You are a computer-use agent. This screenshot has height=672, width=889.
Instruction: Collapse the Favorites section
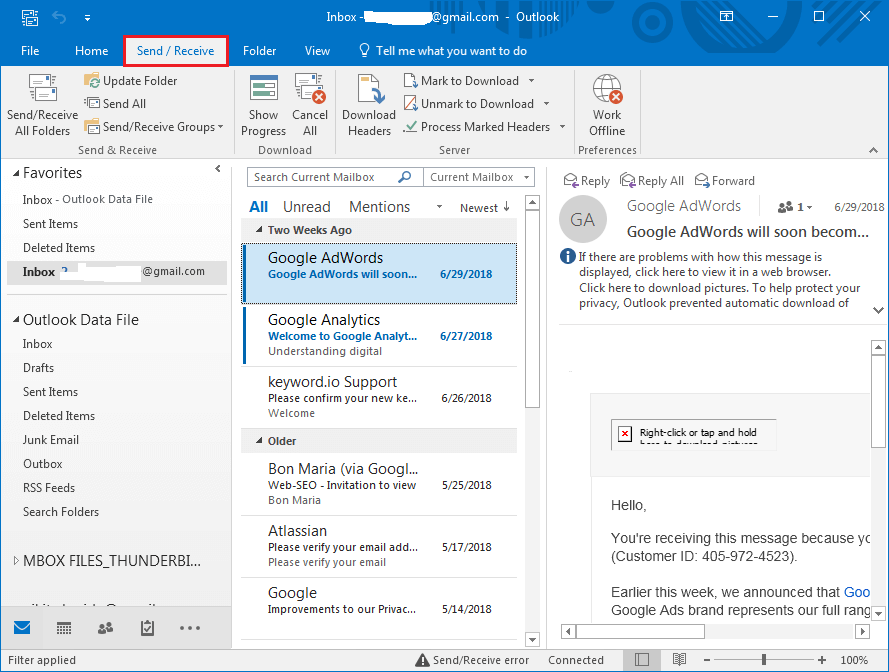(16, 173)
